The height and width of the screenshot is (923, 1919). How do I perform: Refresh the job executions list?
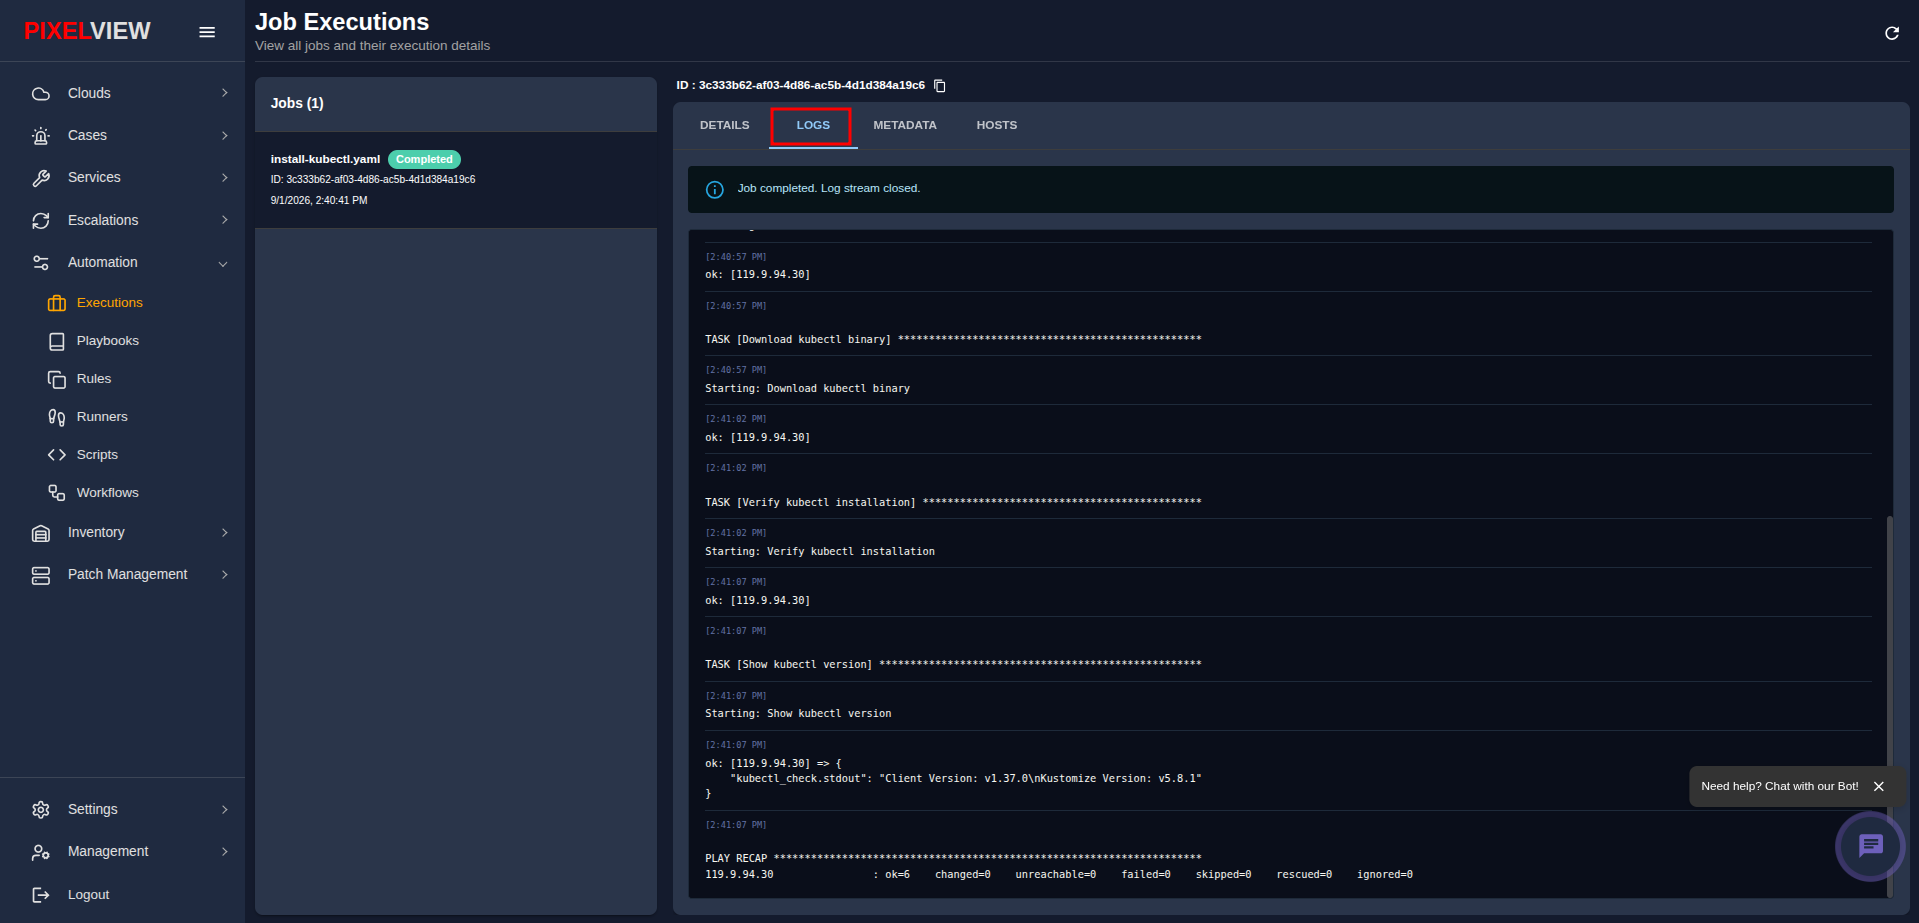pos(1891,33)
